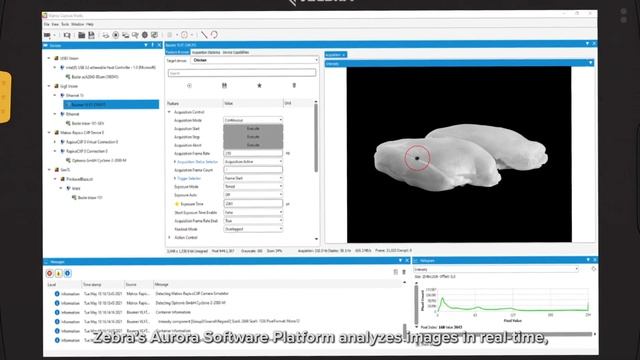The width and height of the screenshot is (640, 360).
Task: Click Execute for Acquisition Stop
Action: click(253, 137)
